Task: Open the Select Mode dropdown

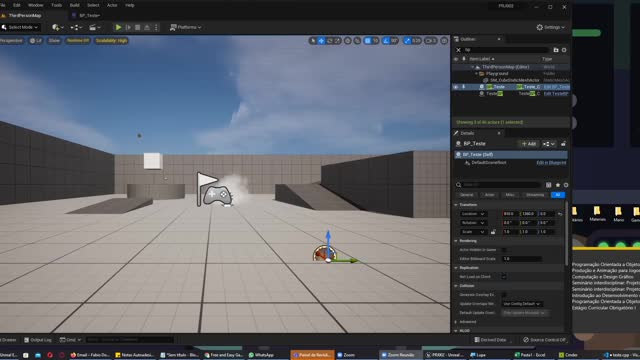Action: [20, 27]
